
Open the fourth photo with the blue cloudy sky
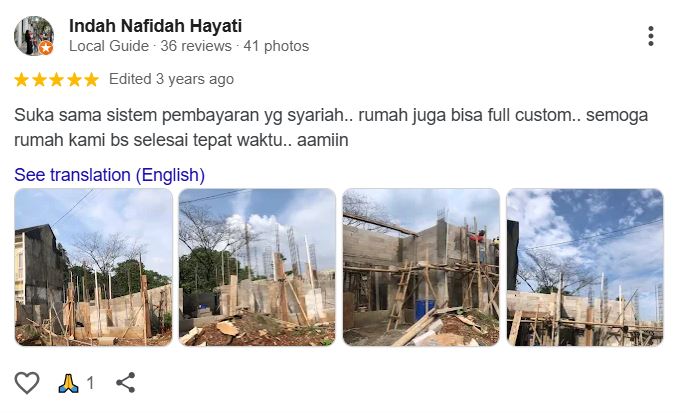click(x=585, y=267)
